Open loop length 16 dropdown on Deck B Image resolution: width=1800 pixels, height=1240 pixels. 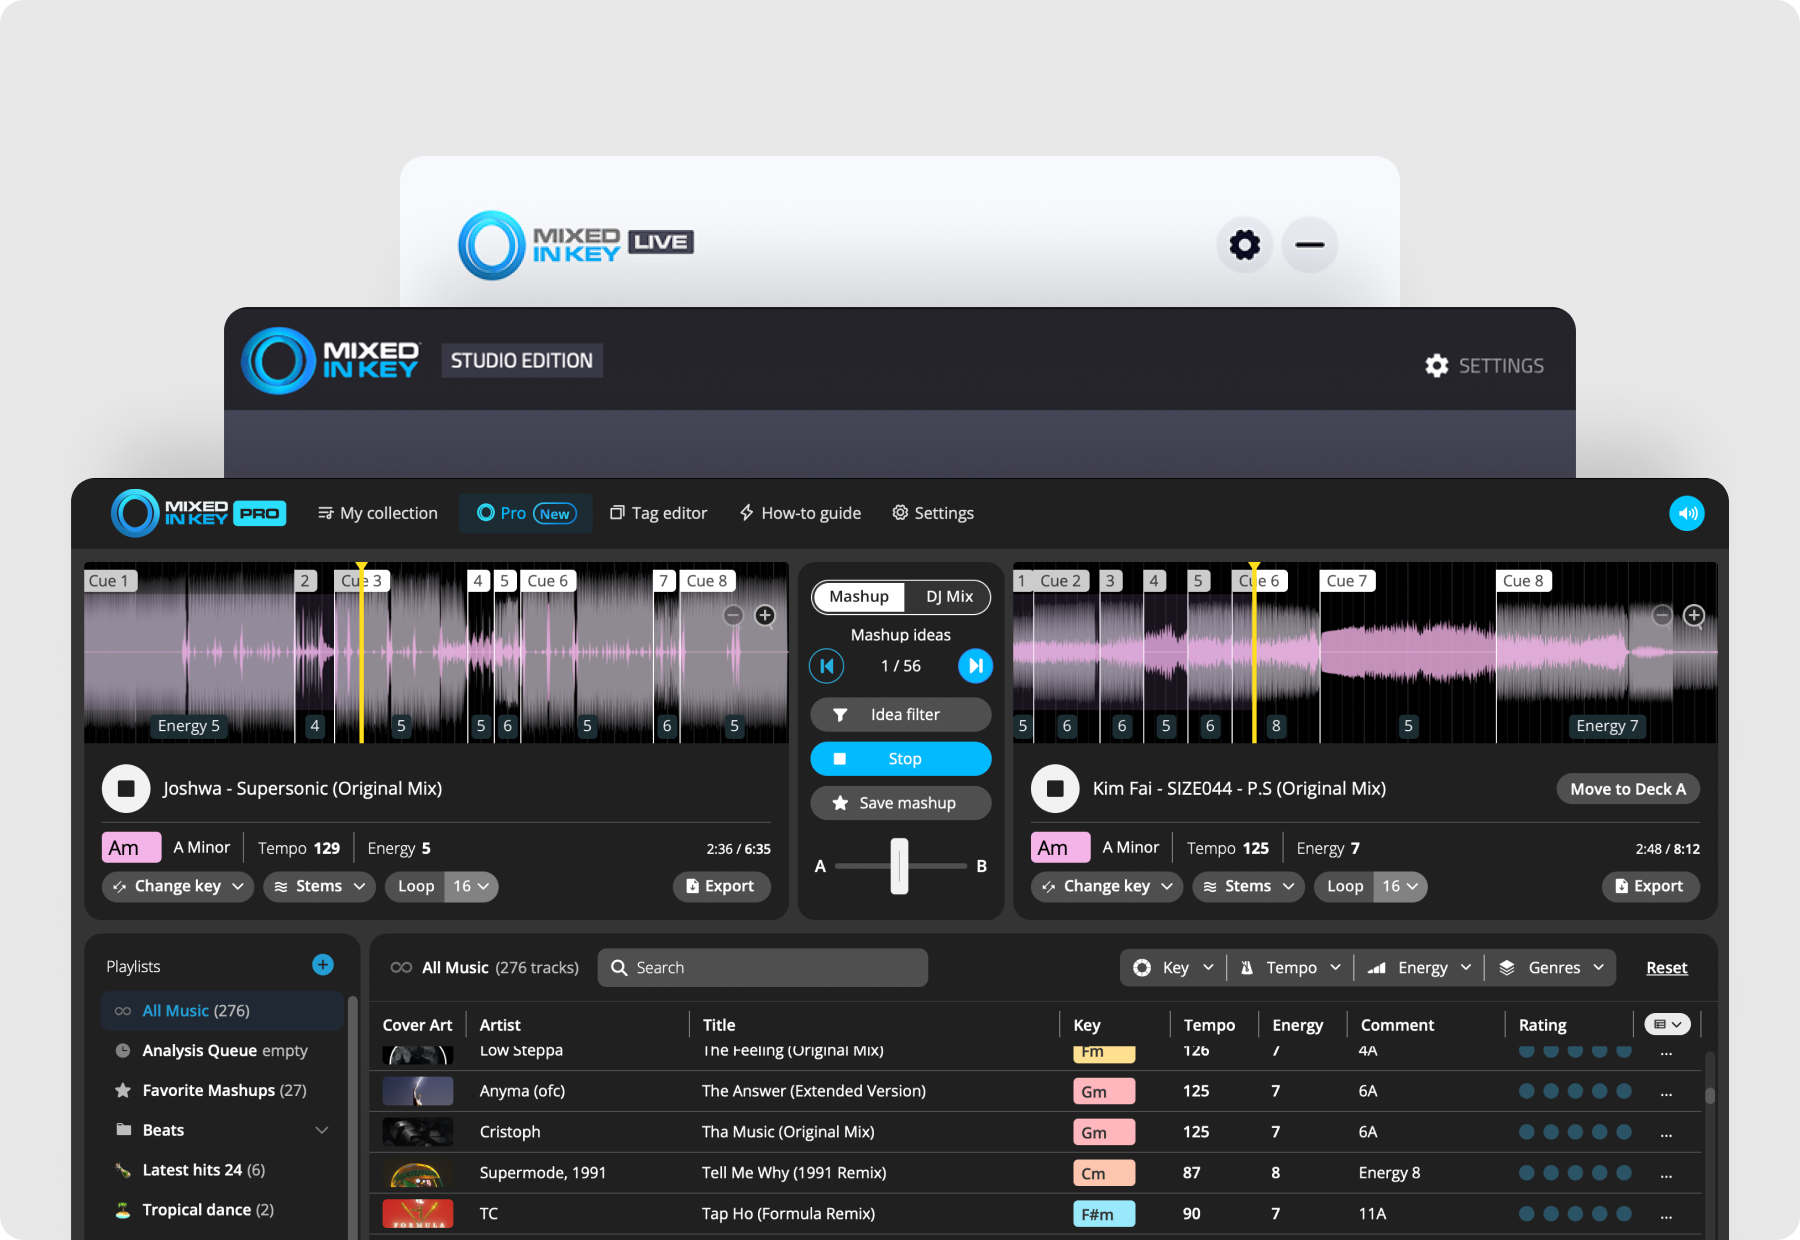(x=1400, y=887)
